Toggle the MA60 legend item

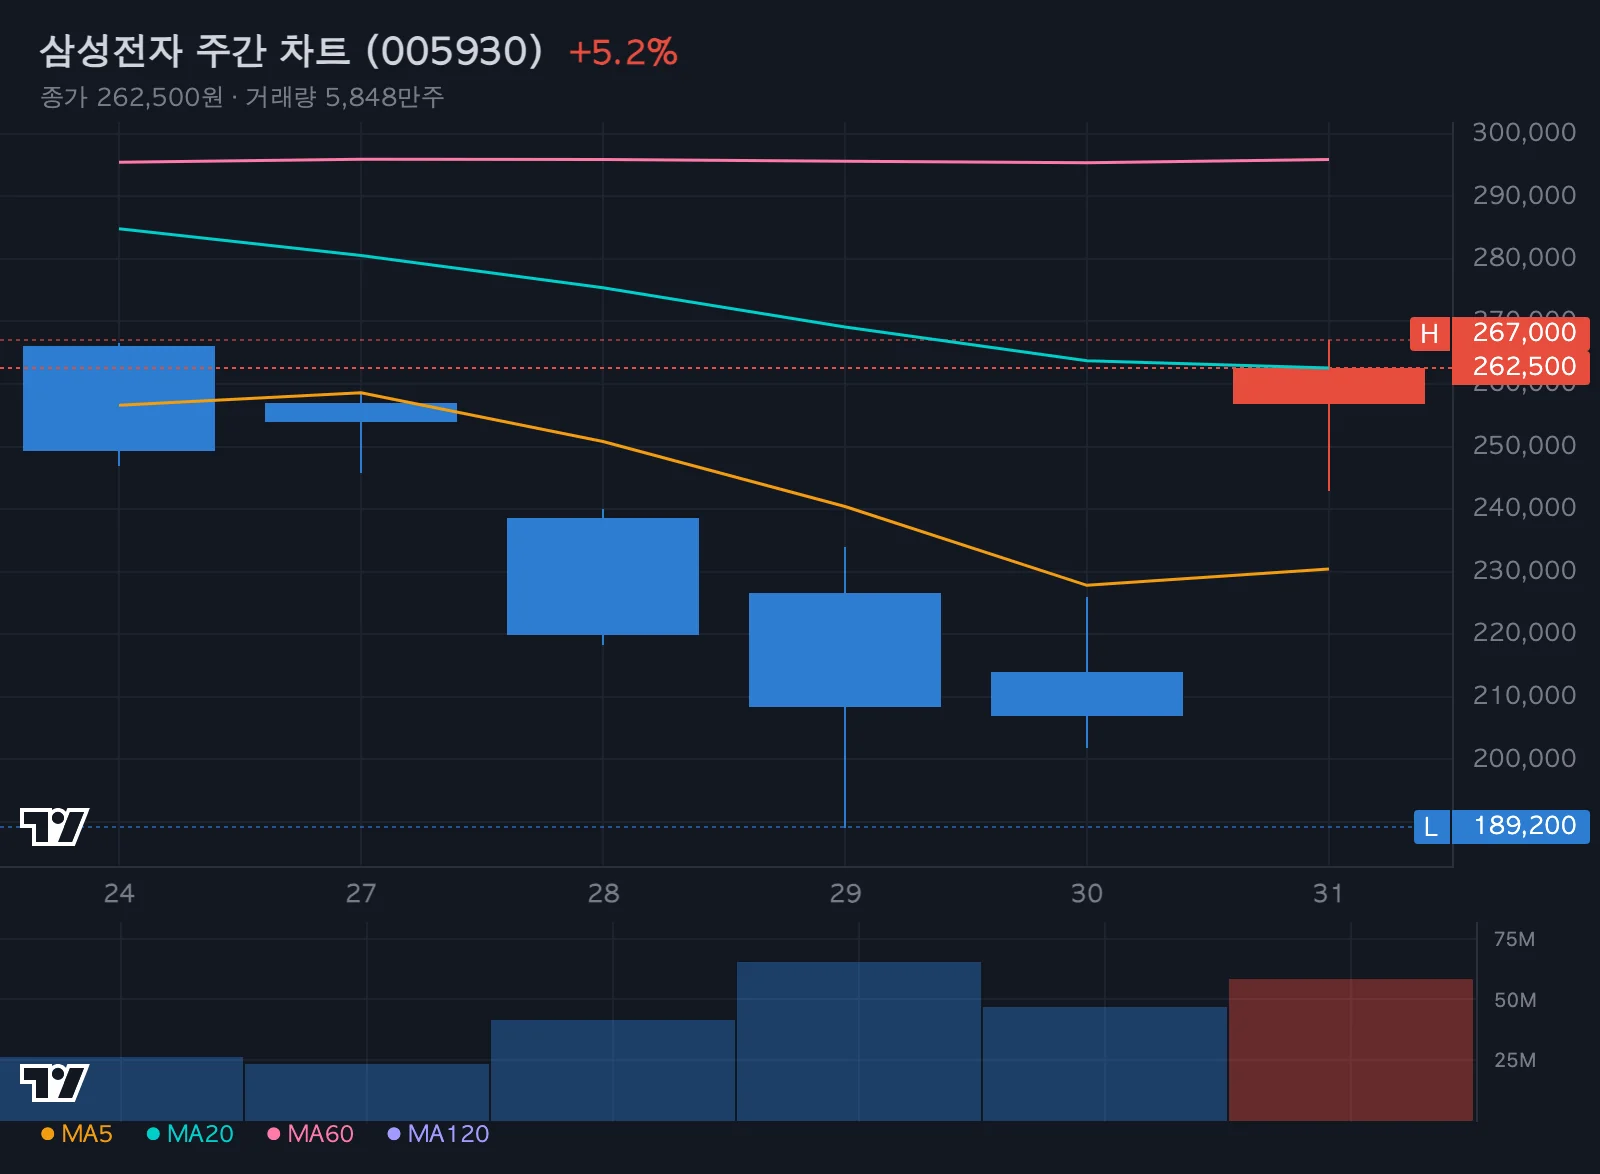(311, 1133)
